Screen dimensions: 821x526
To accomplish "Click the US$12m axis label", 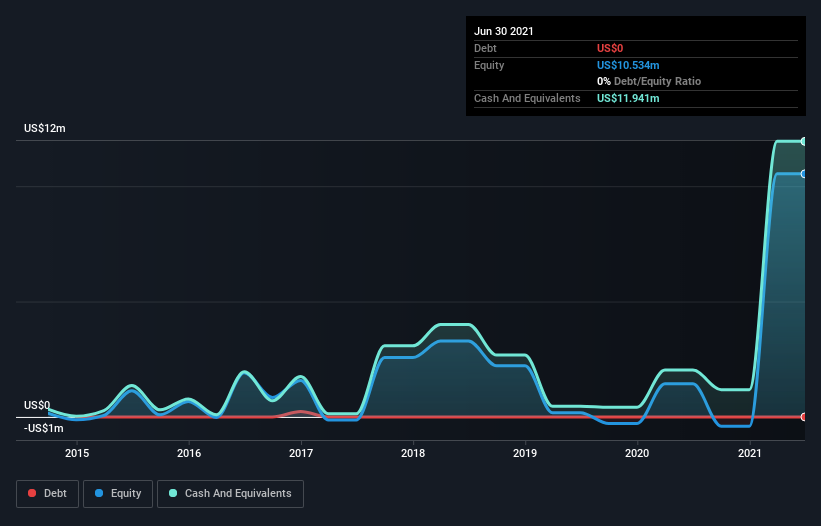I will pos(45,128).
